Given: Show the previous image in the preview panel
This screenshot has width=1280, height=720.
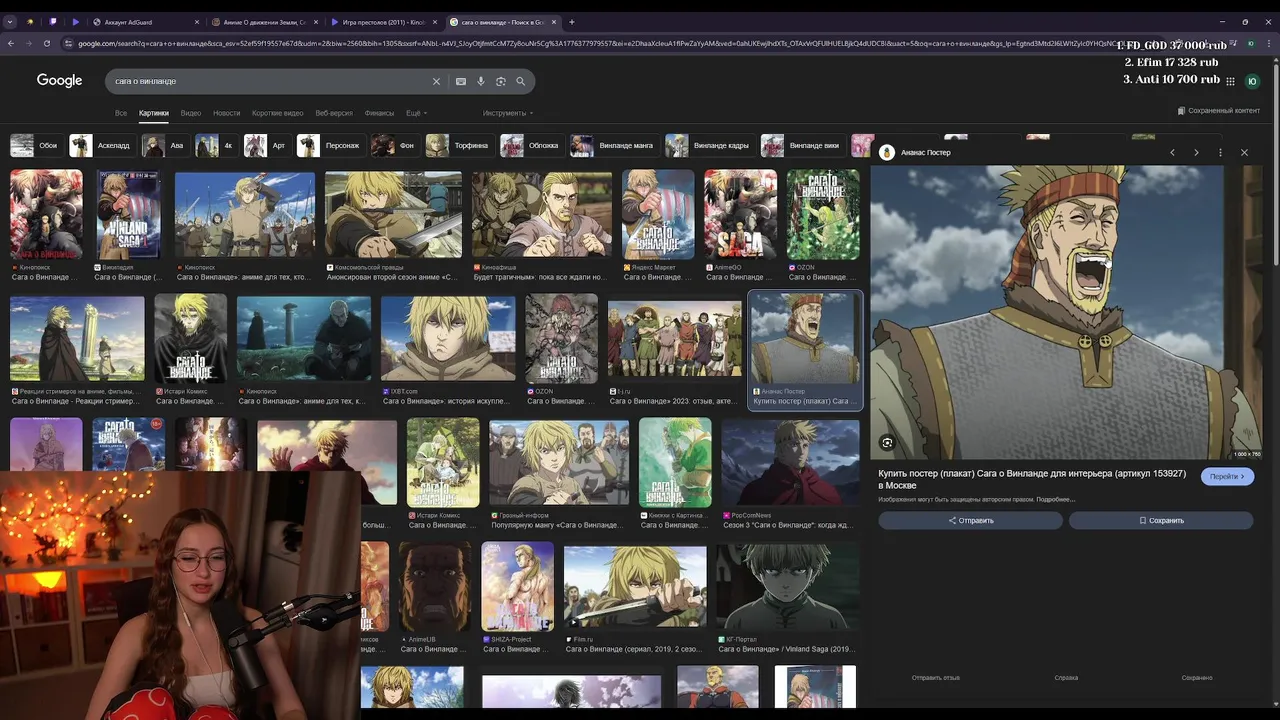Looking at the screenshot, I should pos(1172,152).
